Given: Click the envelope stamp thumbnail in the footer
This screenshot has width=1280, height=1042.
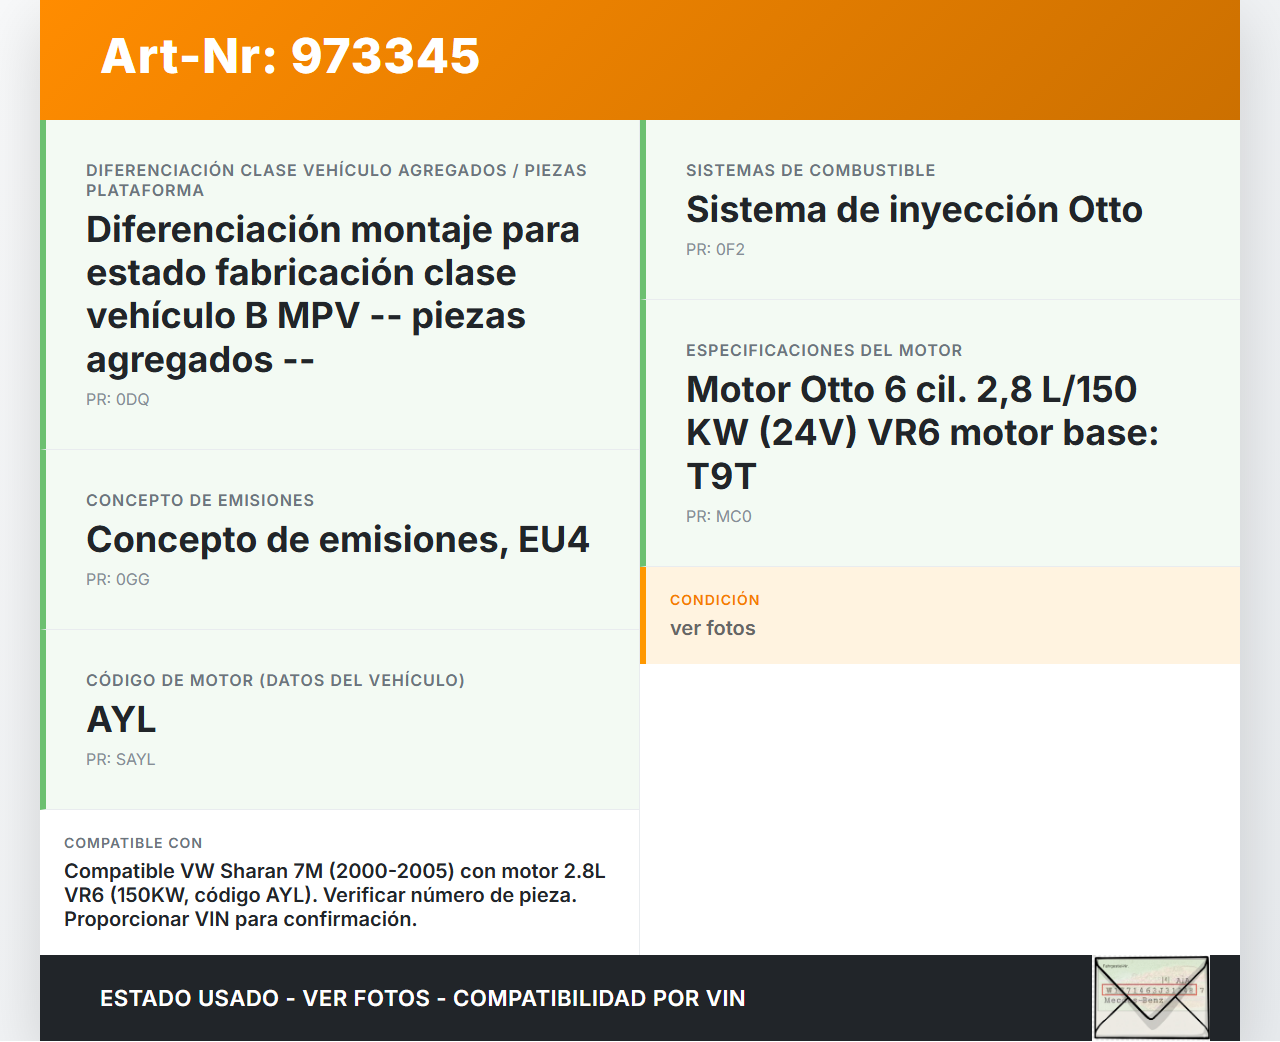Looking at the screenshot, I should pos(1151,998).
